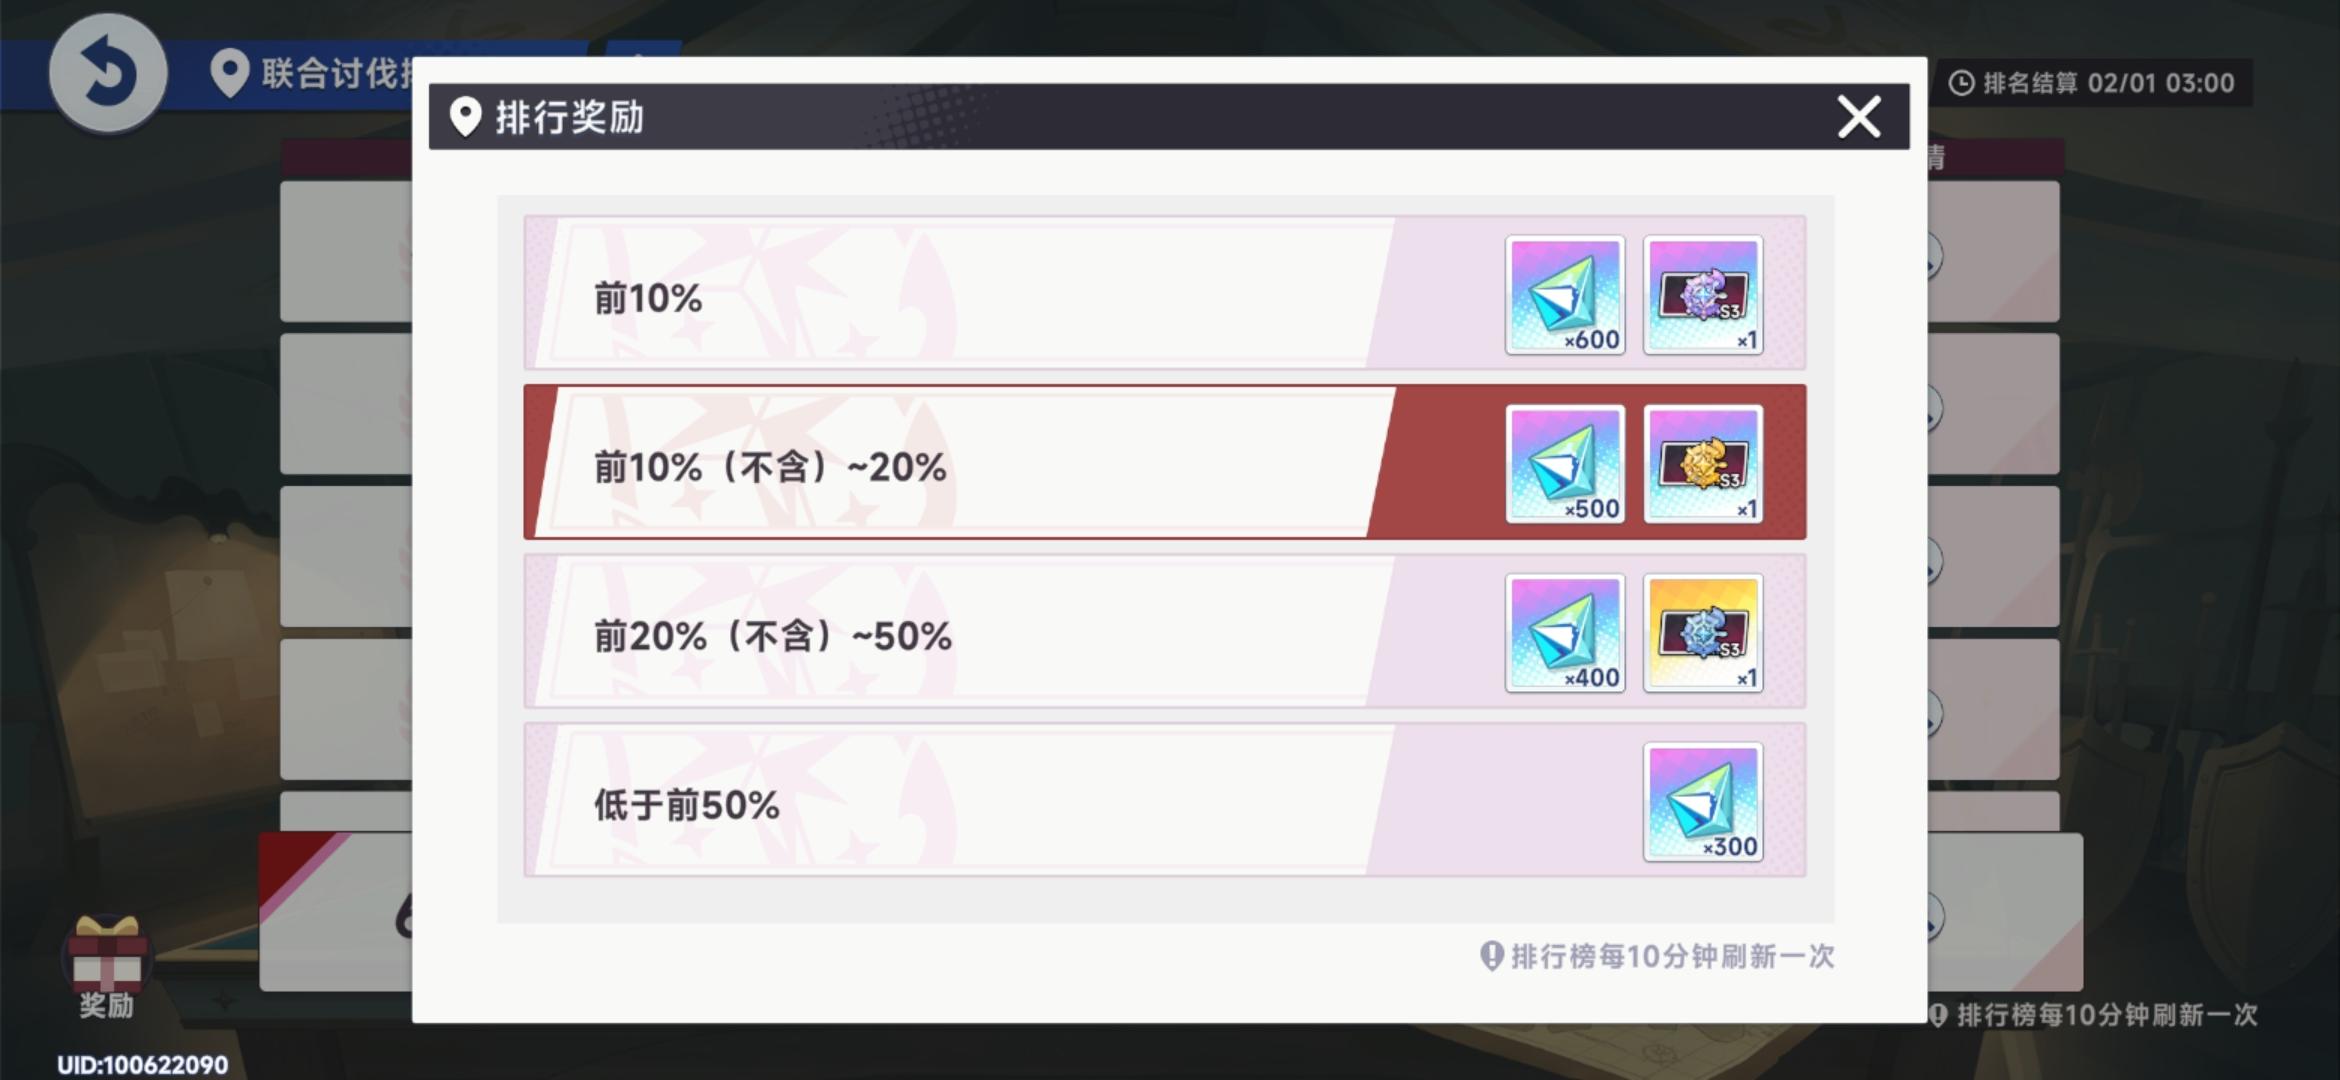Image resolution: width=2340 pixels, height=1080 pixels.
Task: Select the 前20%(不含)~50% tier label
Action: [x=772, y=636]
